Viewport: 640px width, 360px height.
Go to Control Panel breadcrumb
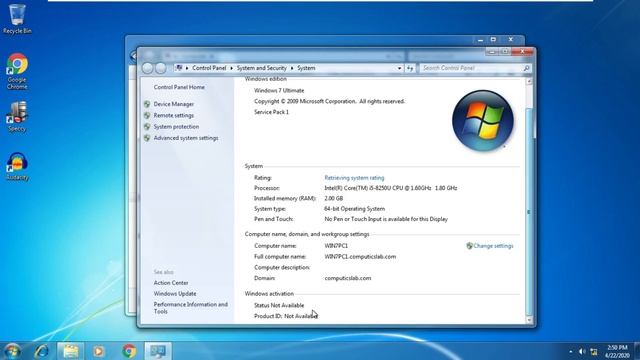click(209, 68)
